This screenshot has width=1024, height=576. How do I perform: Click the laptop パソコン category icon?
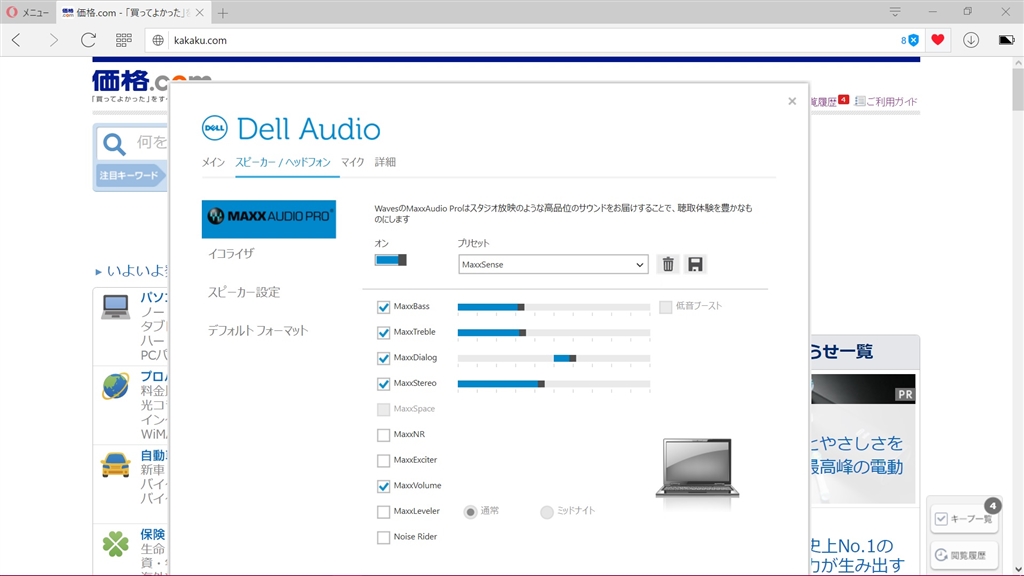pos(116,307)
